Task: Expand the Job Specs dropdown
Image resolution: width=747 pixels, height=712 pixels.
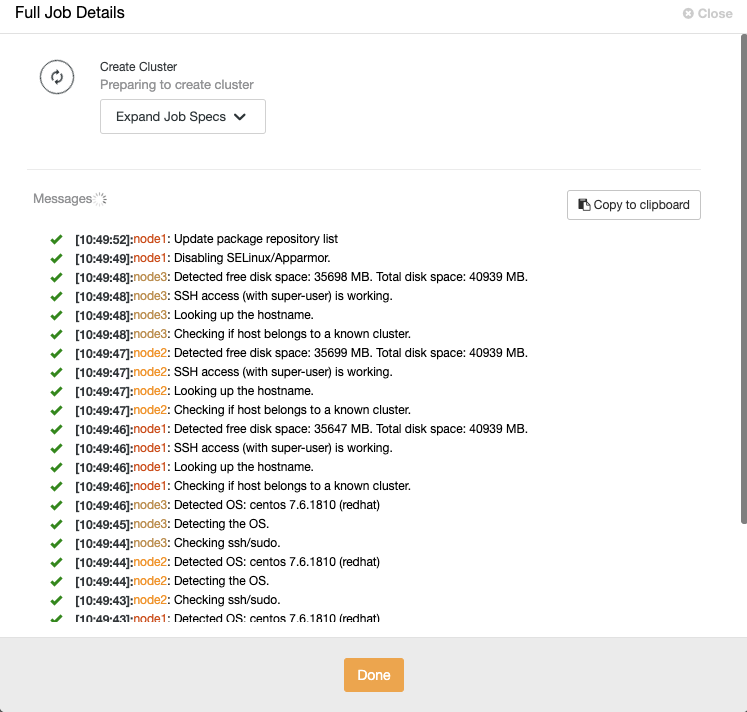Action: tap(182, 117)
